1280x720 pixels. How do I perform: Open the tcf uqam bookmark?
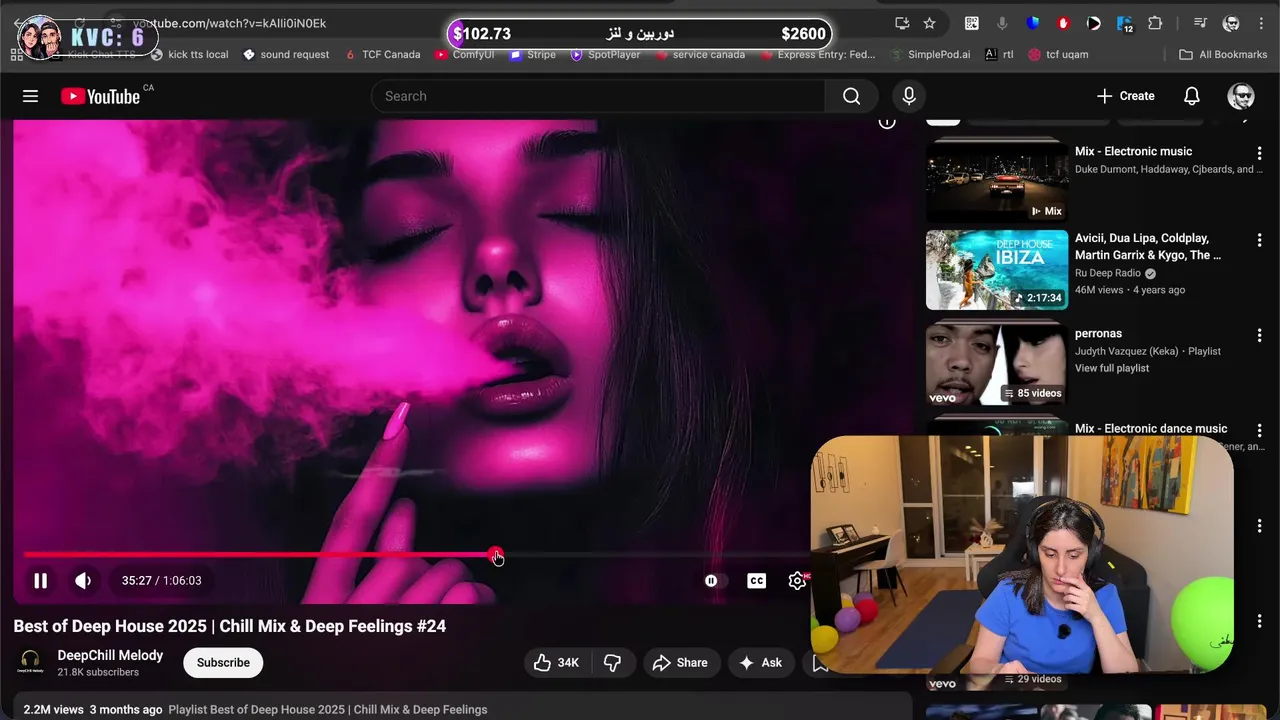[x=1058, y=54]
